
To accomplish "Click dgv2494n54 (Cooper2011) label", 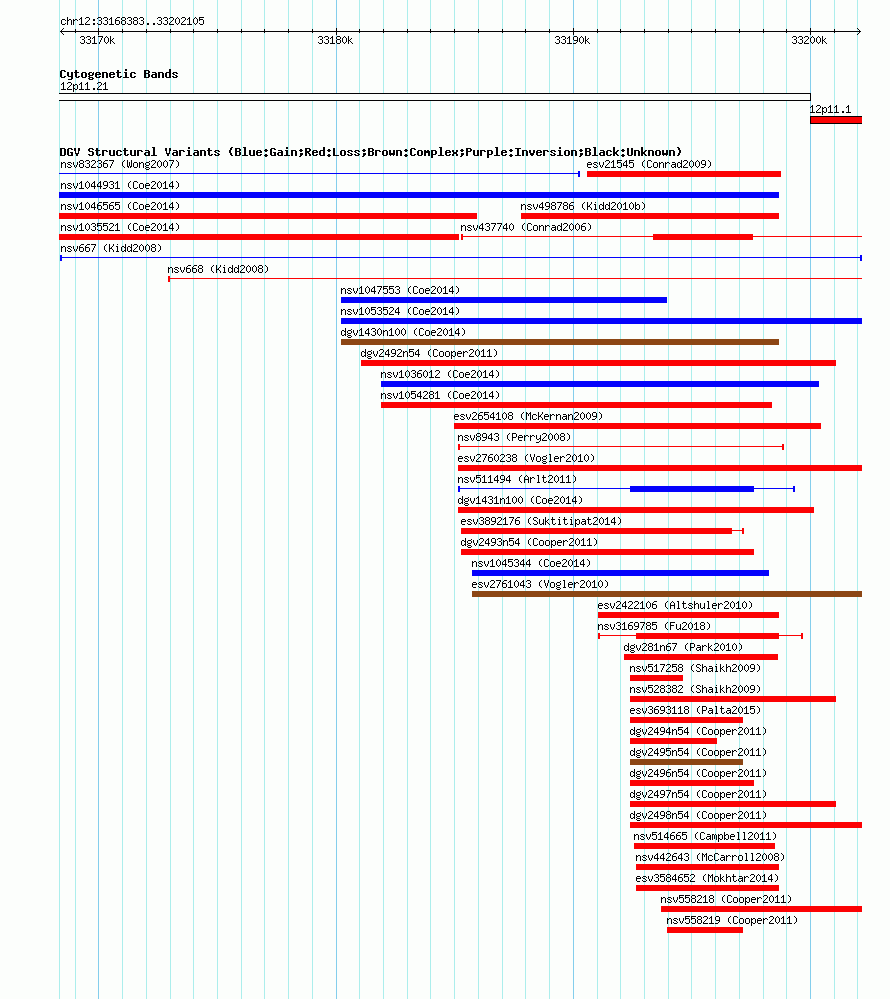I will [x=698, y=732].
